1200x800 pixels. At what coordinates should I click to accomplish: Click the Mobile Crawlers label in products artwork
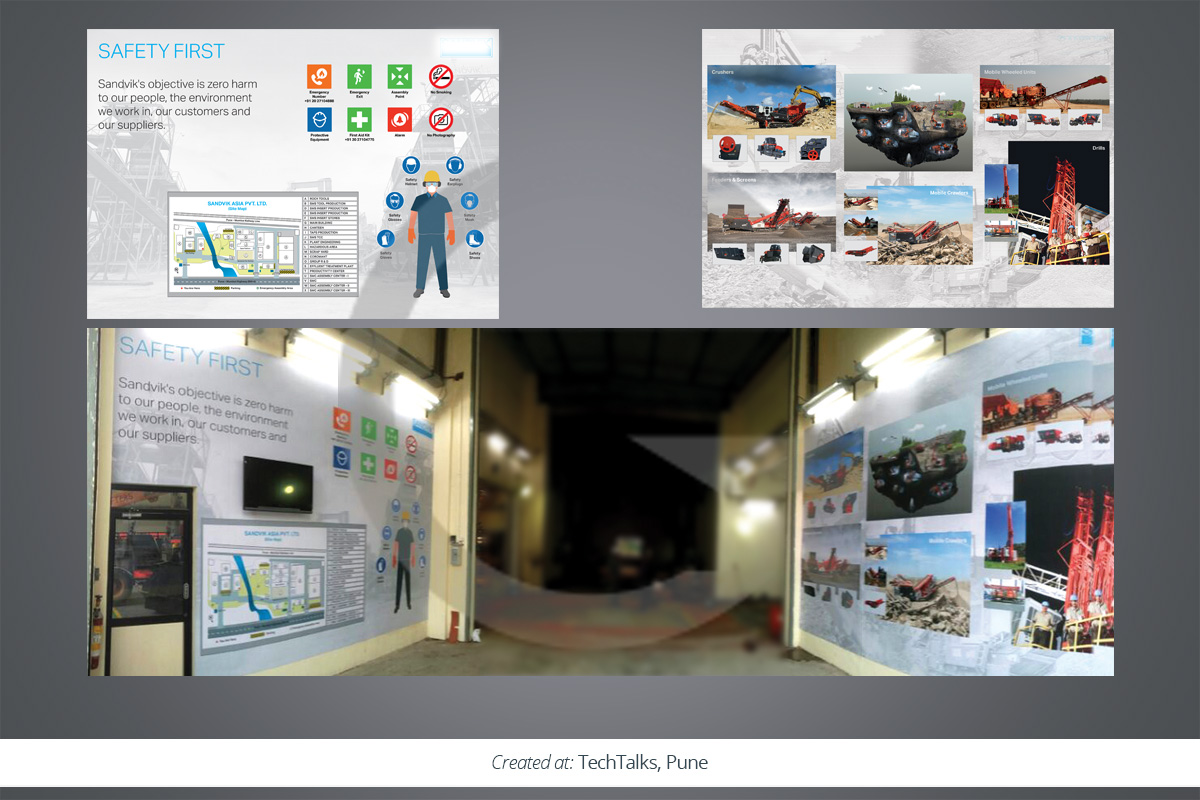tap(950, 192)
